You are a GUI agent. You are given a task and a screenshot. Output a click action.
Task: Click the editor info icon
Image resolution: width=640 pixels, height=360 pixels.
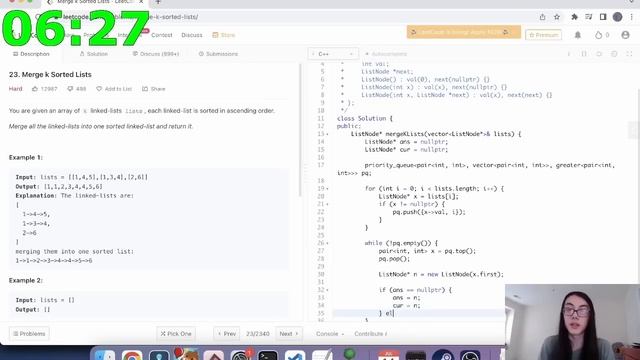click(x=569, y=54)
